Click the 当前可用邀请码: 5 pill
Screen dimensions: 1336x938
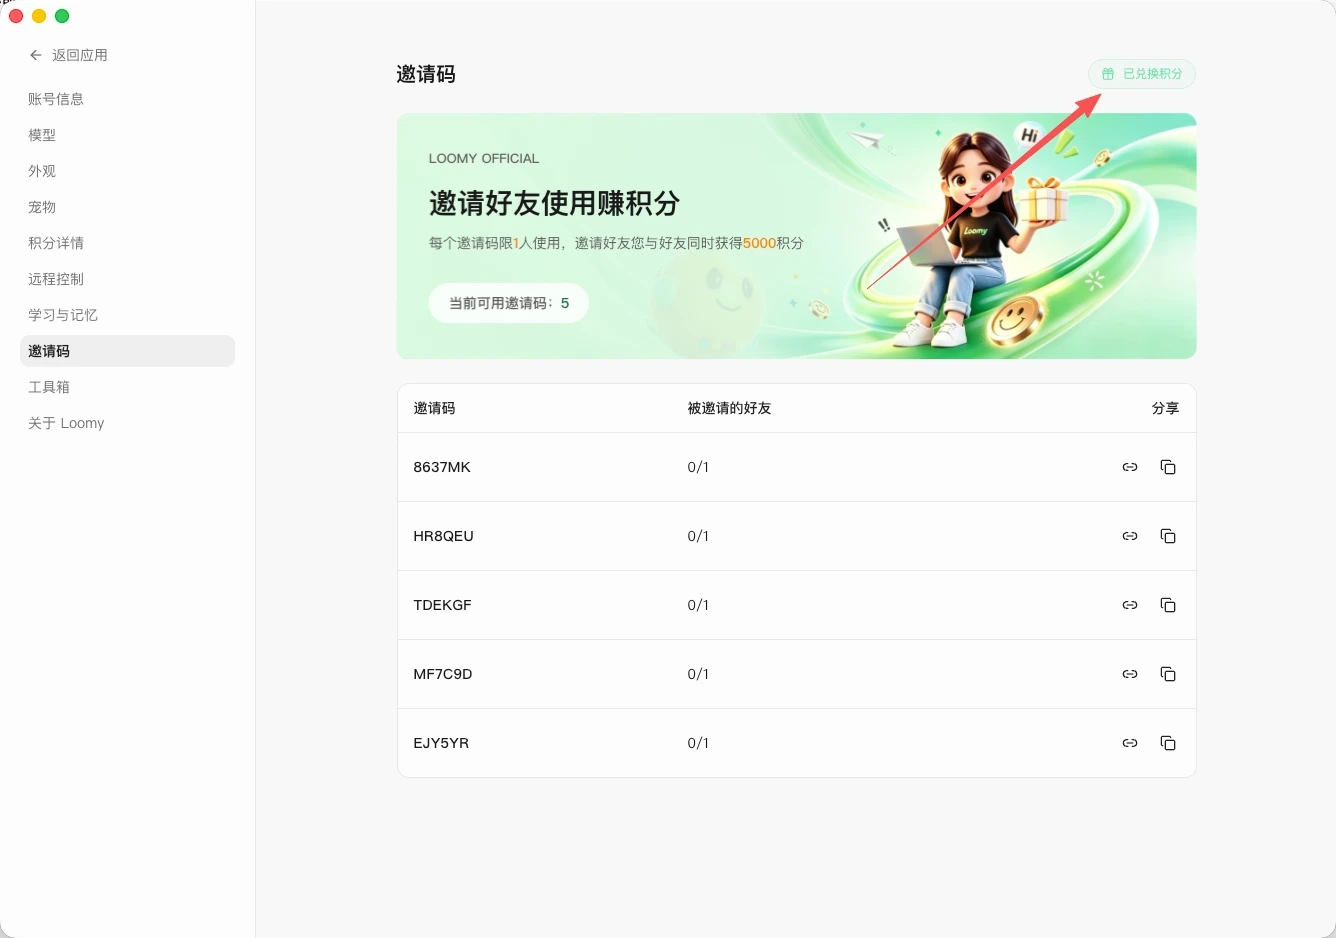(x=509, y=303)
